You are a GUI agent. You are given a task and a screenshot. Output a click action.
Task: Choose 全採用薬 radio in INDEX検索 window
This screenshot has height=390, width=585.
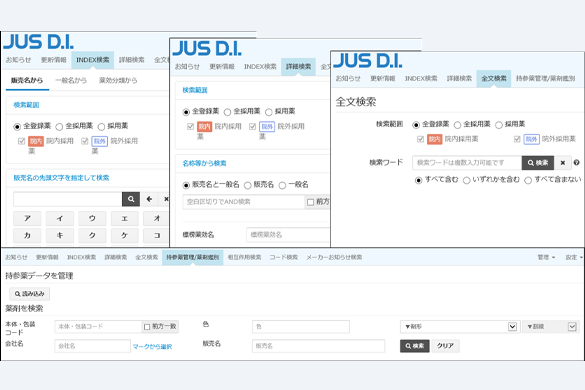coord(59,127)
